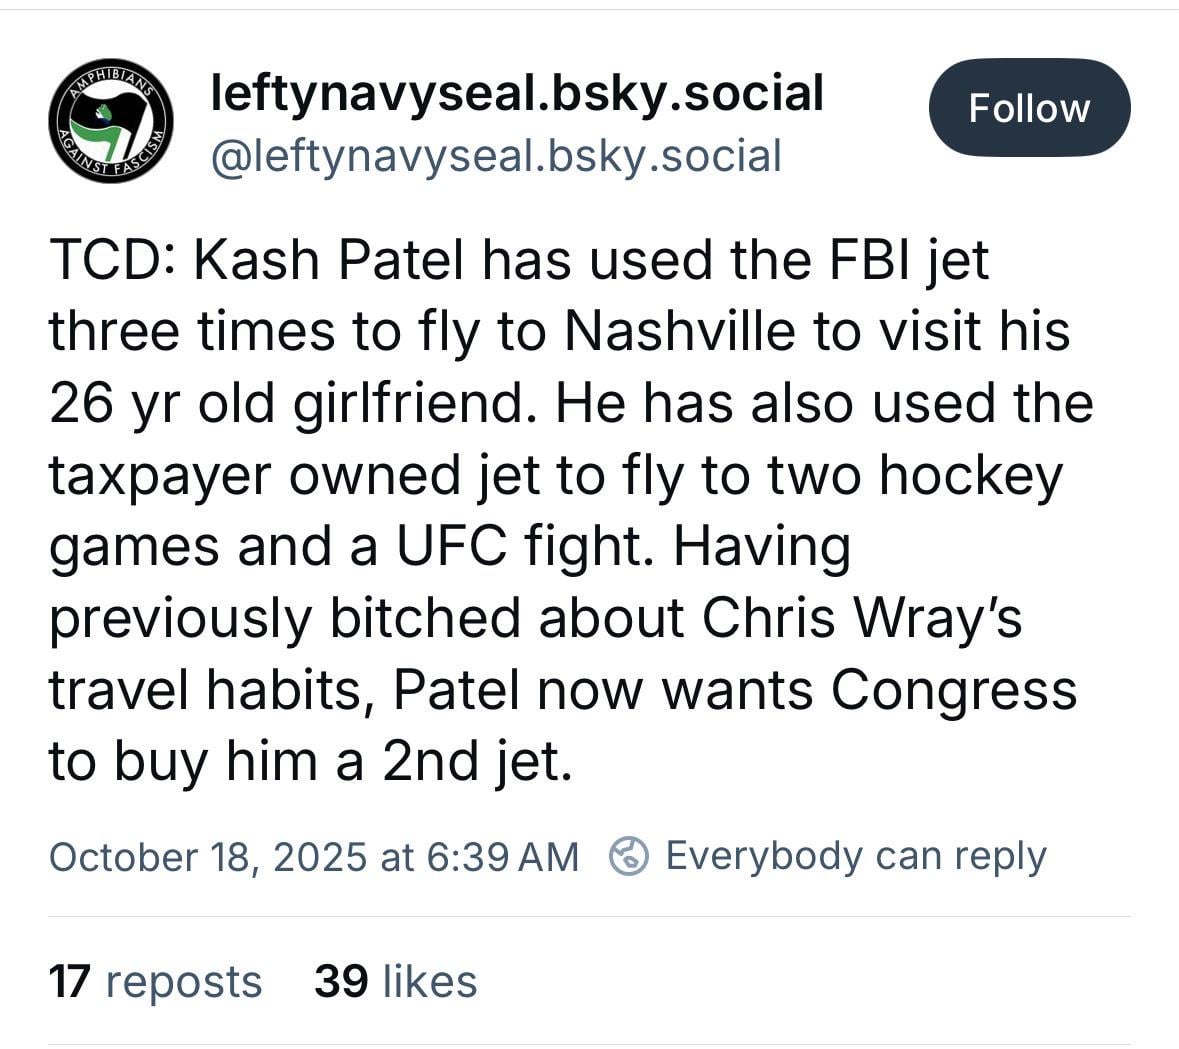The height and width of the screenshot is (1049, 1179).
Task: Click "UFC fight" in the post text
Action: pos(523,547)
